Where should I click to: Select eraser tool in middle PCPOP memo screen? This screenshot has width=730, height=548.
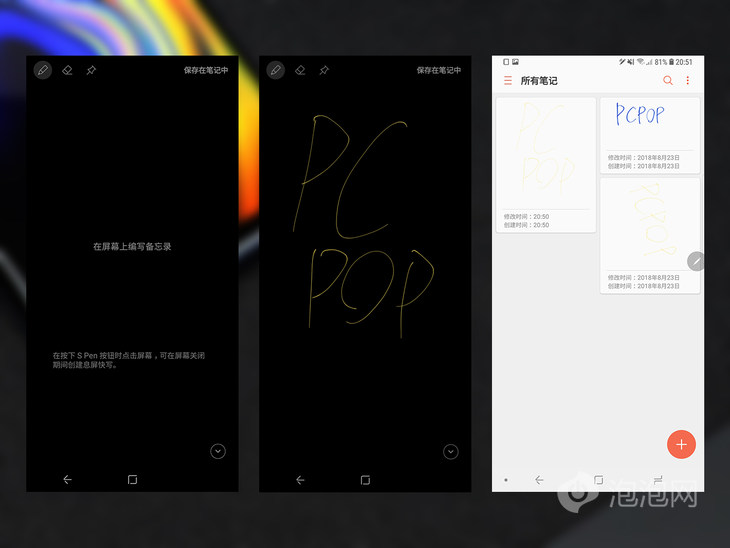(x=300, y=70)
